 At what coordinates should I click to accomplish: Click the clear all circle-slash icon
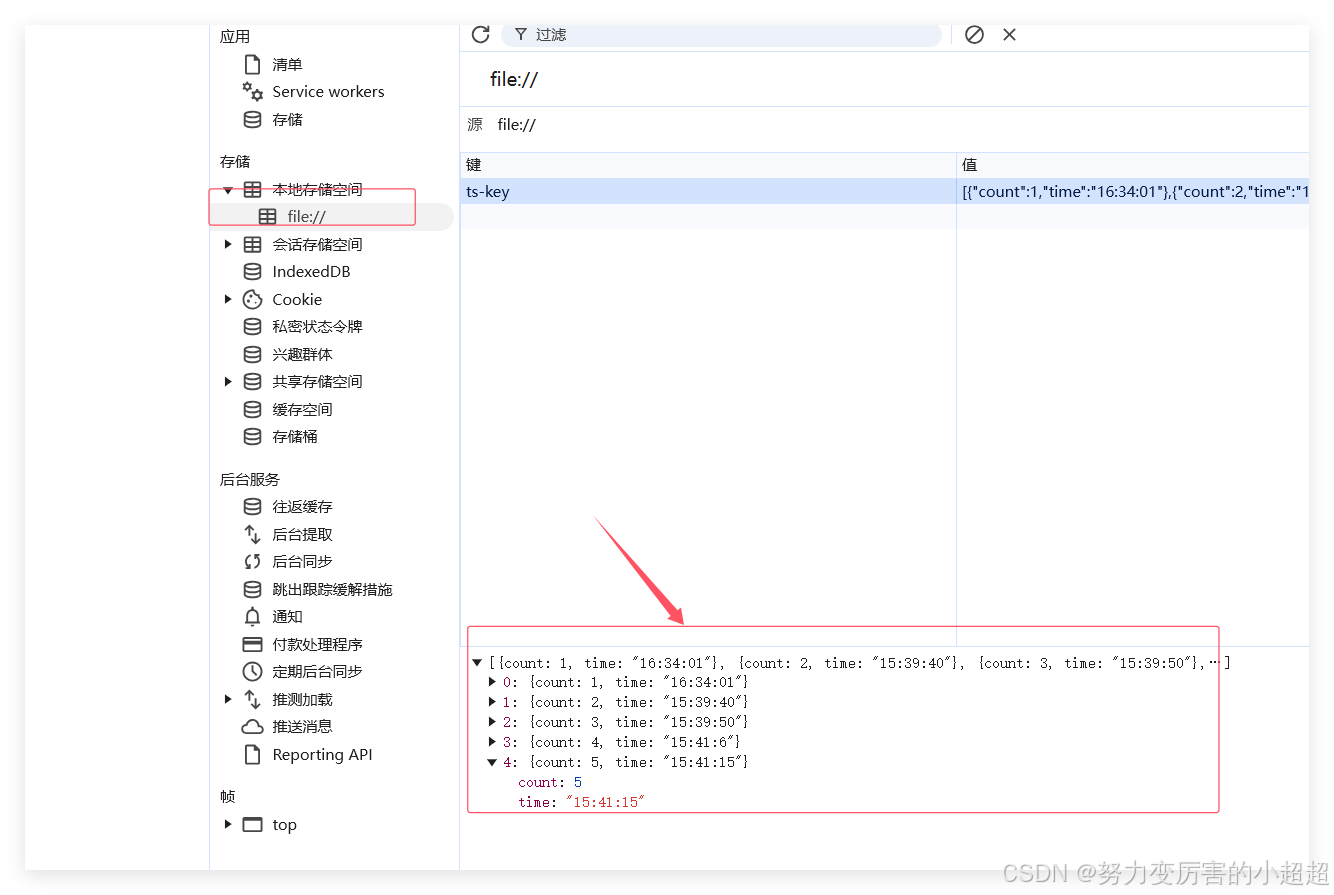974,35
